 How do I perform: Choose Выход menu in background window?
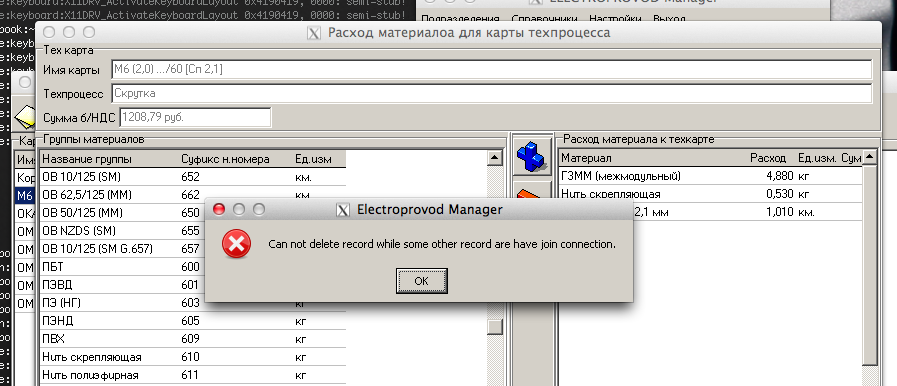(669, 18)
